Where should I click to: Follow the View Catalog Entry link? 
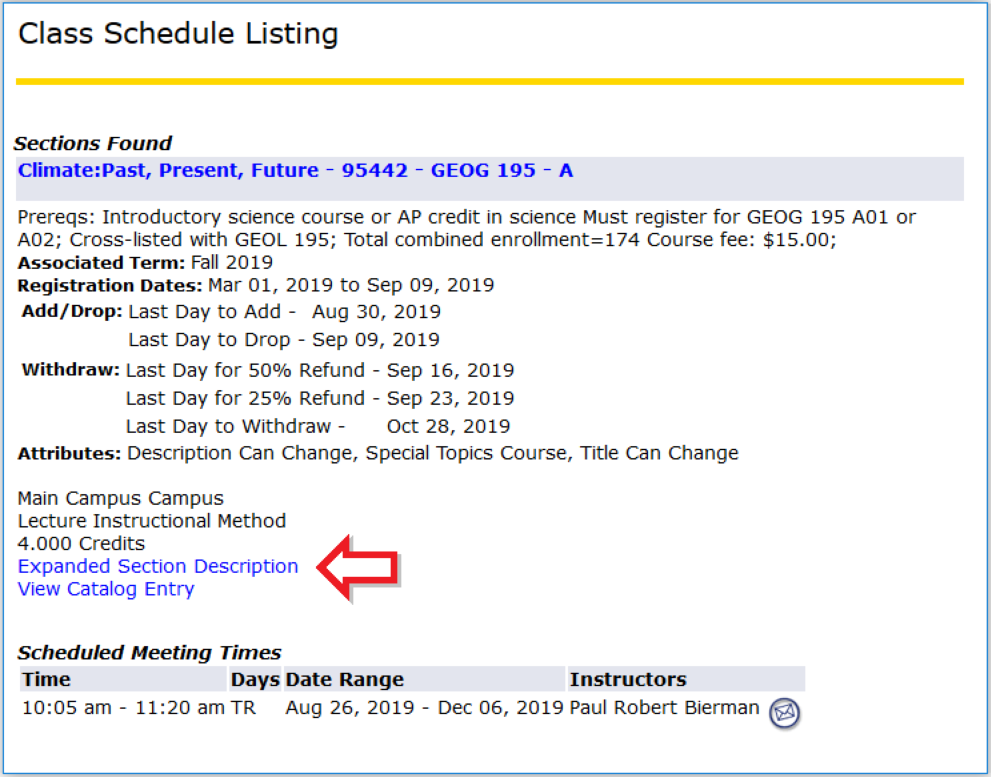click(106, 589)
